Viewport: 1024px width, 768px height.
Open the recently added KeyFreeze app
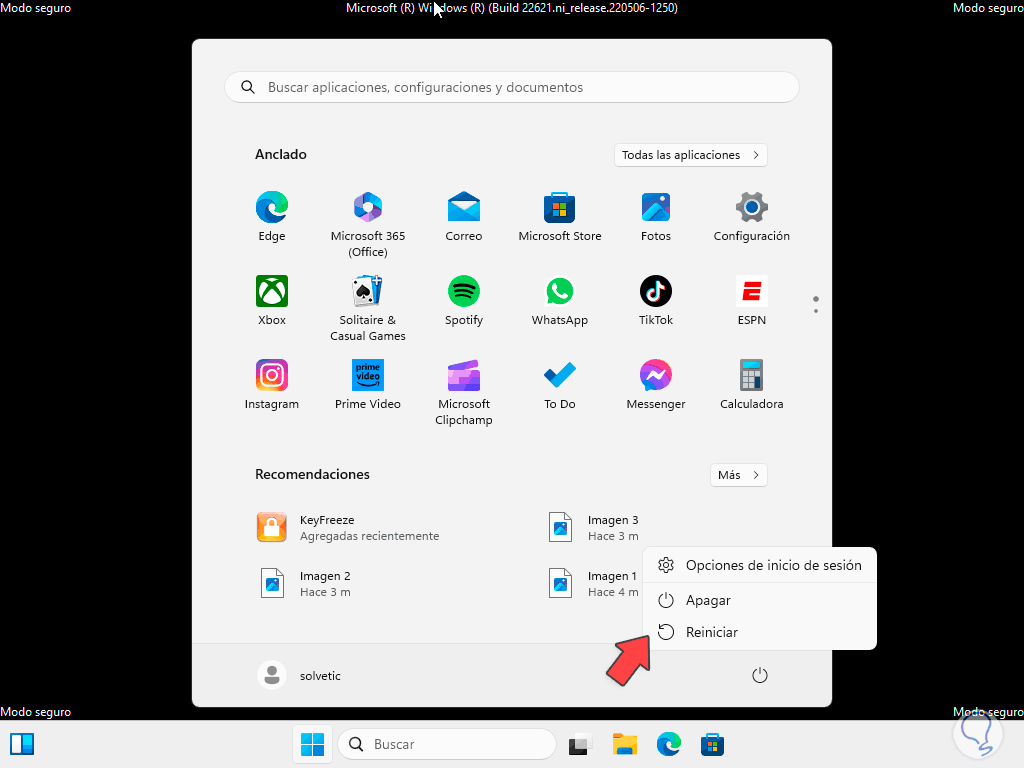(x=330, y=527)
